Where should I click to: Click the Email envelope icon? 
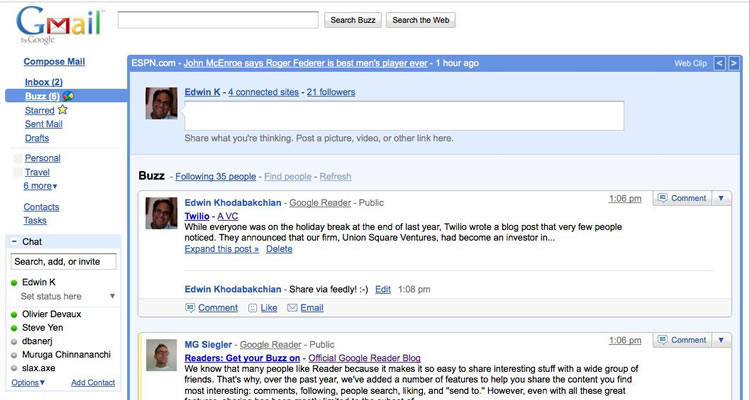point(292,308)
